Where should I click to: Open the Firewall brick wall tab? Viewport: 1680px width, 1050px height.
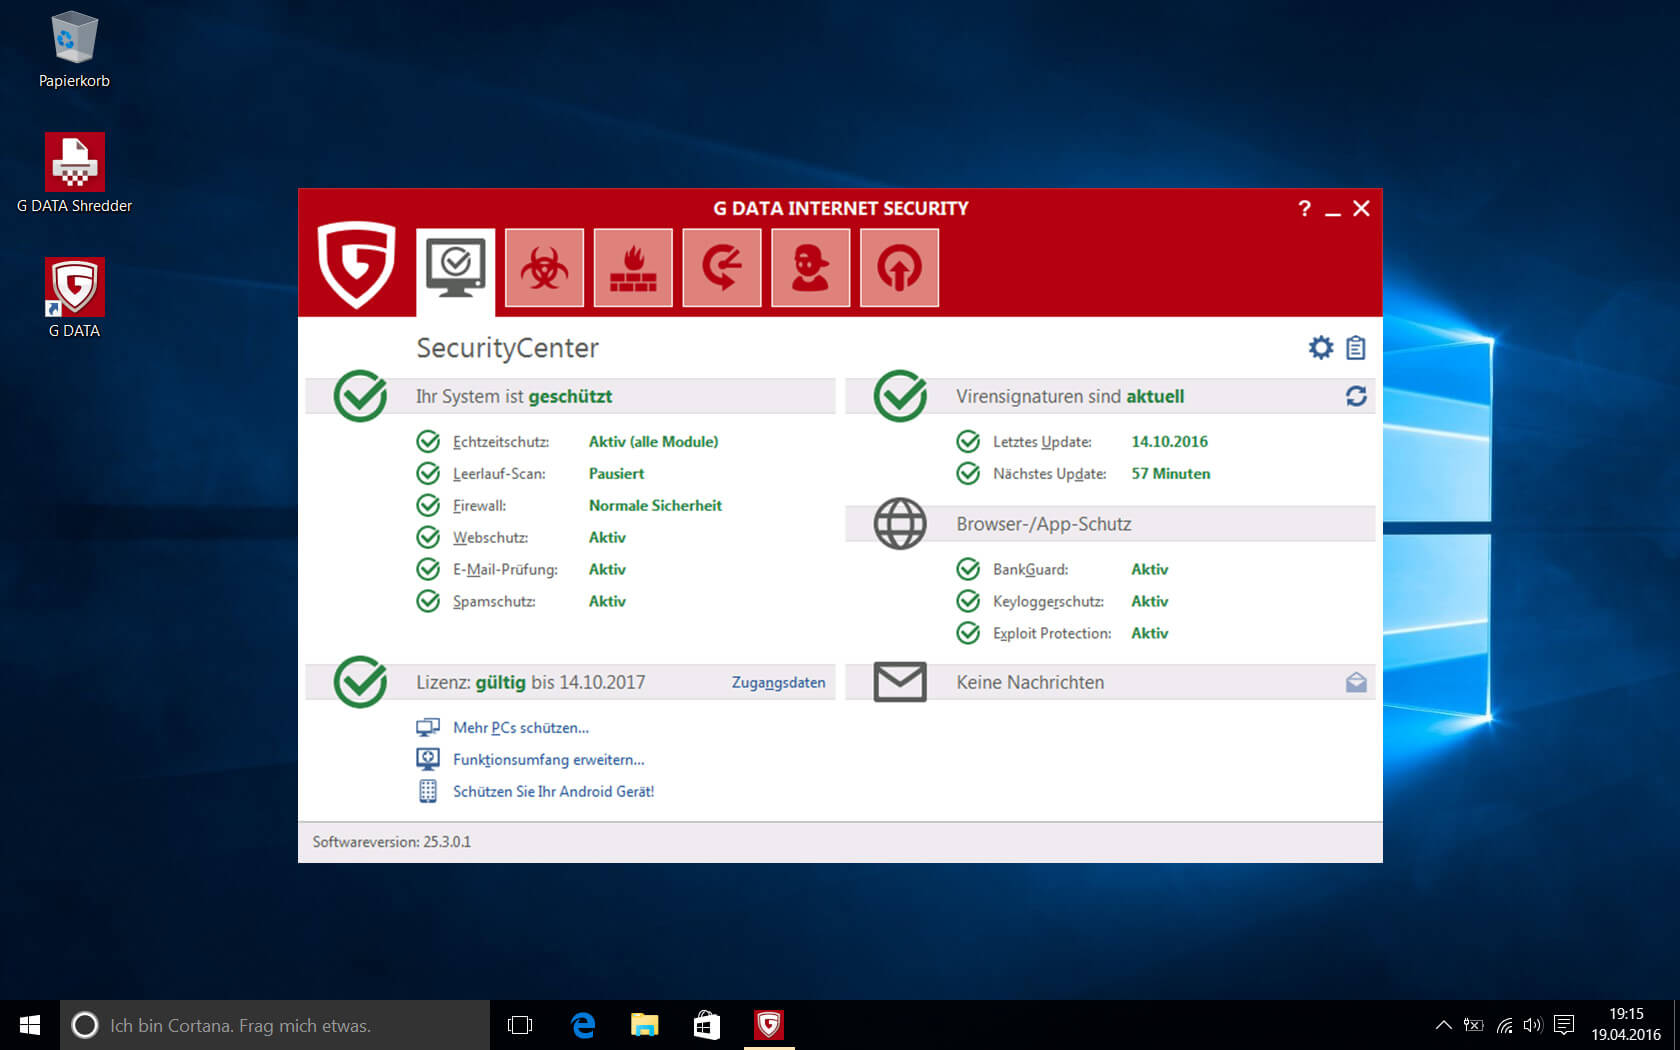(x=633, y=267)
